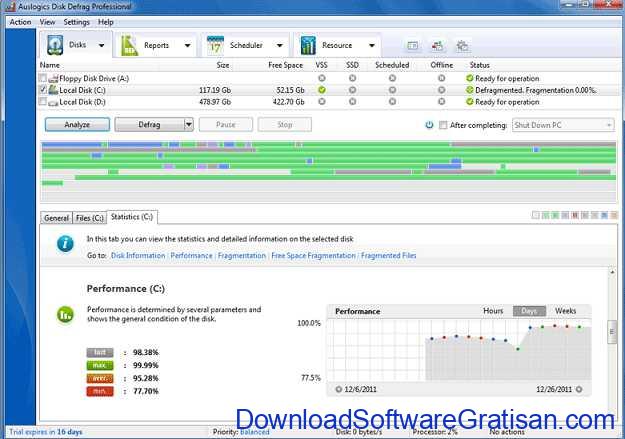The width and height of the screenshot is (625, 439).
Task: Click the Resource chart icon
Action: [308, 45]
